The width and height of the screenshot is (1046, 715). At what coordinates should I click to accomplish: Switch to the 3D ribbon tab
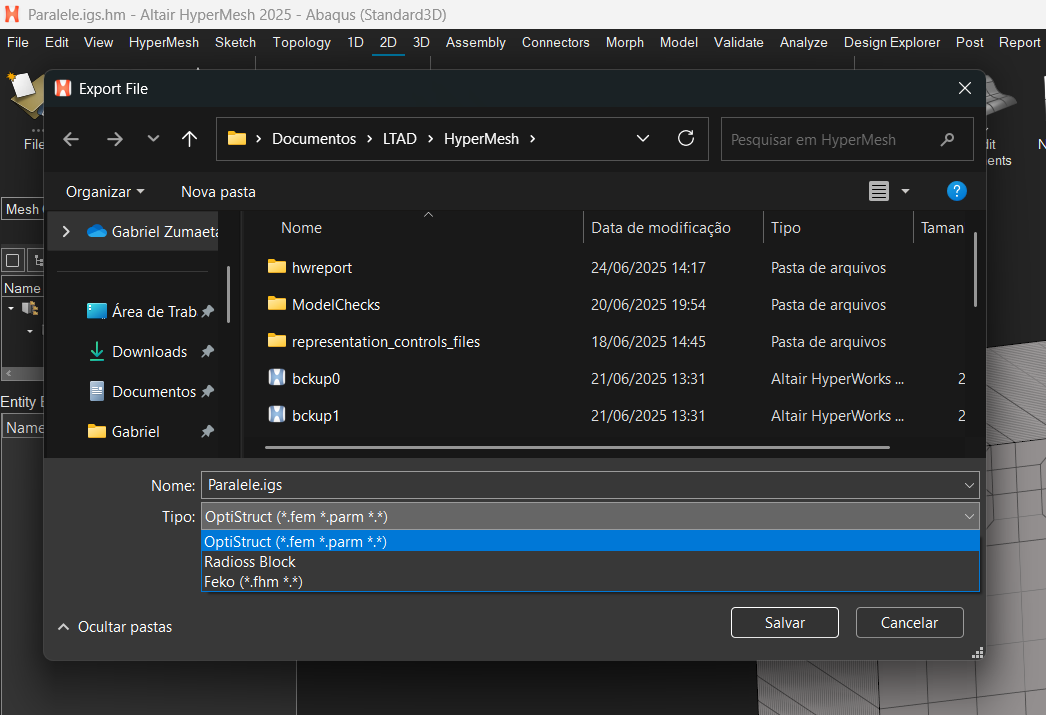point(421,42)
